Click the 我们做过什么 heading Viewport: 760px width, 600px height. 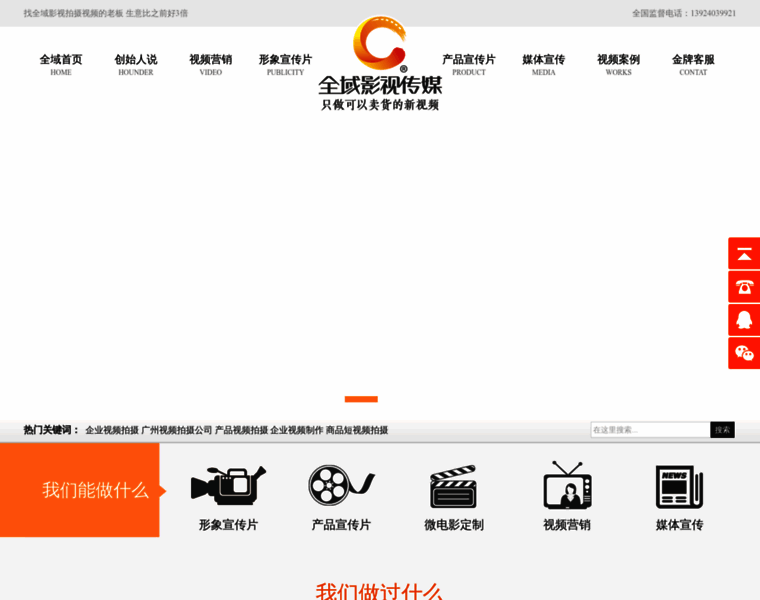point(379,592)
